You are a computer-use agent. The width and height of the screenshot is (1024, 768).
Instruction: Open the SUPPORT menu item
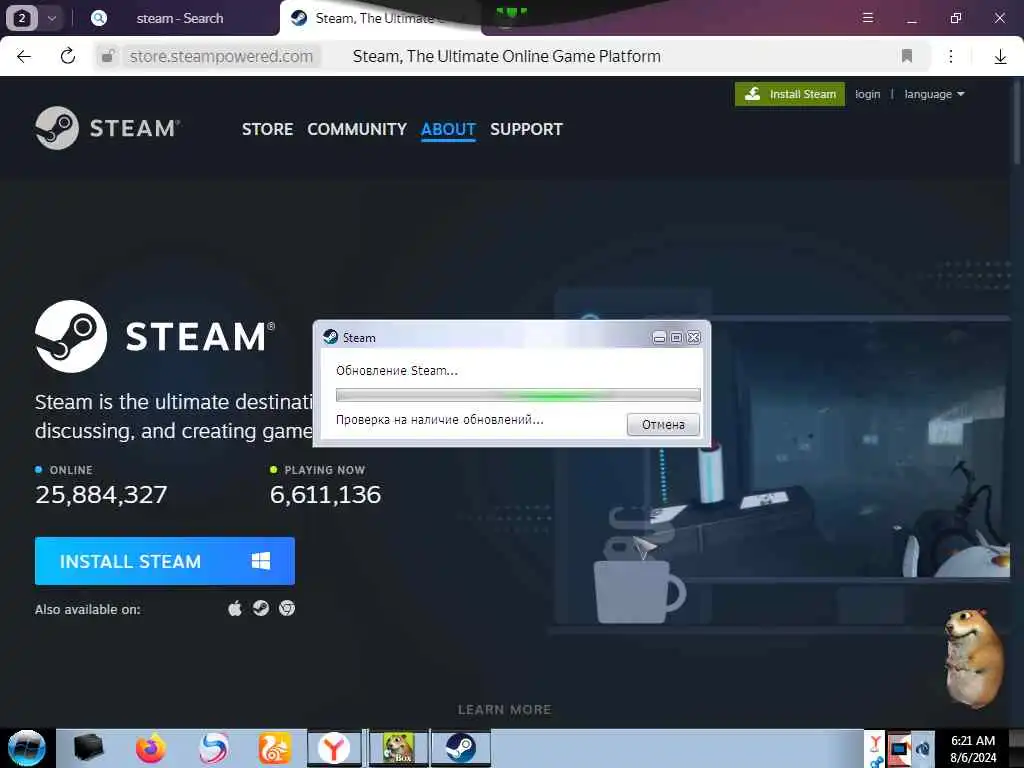coord(526,129)
